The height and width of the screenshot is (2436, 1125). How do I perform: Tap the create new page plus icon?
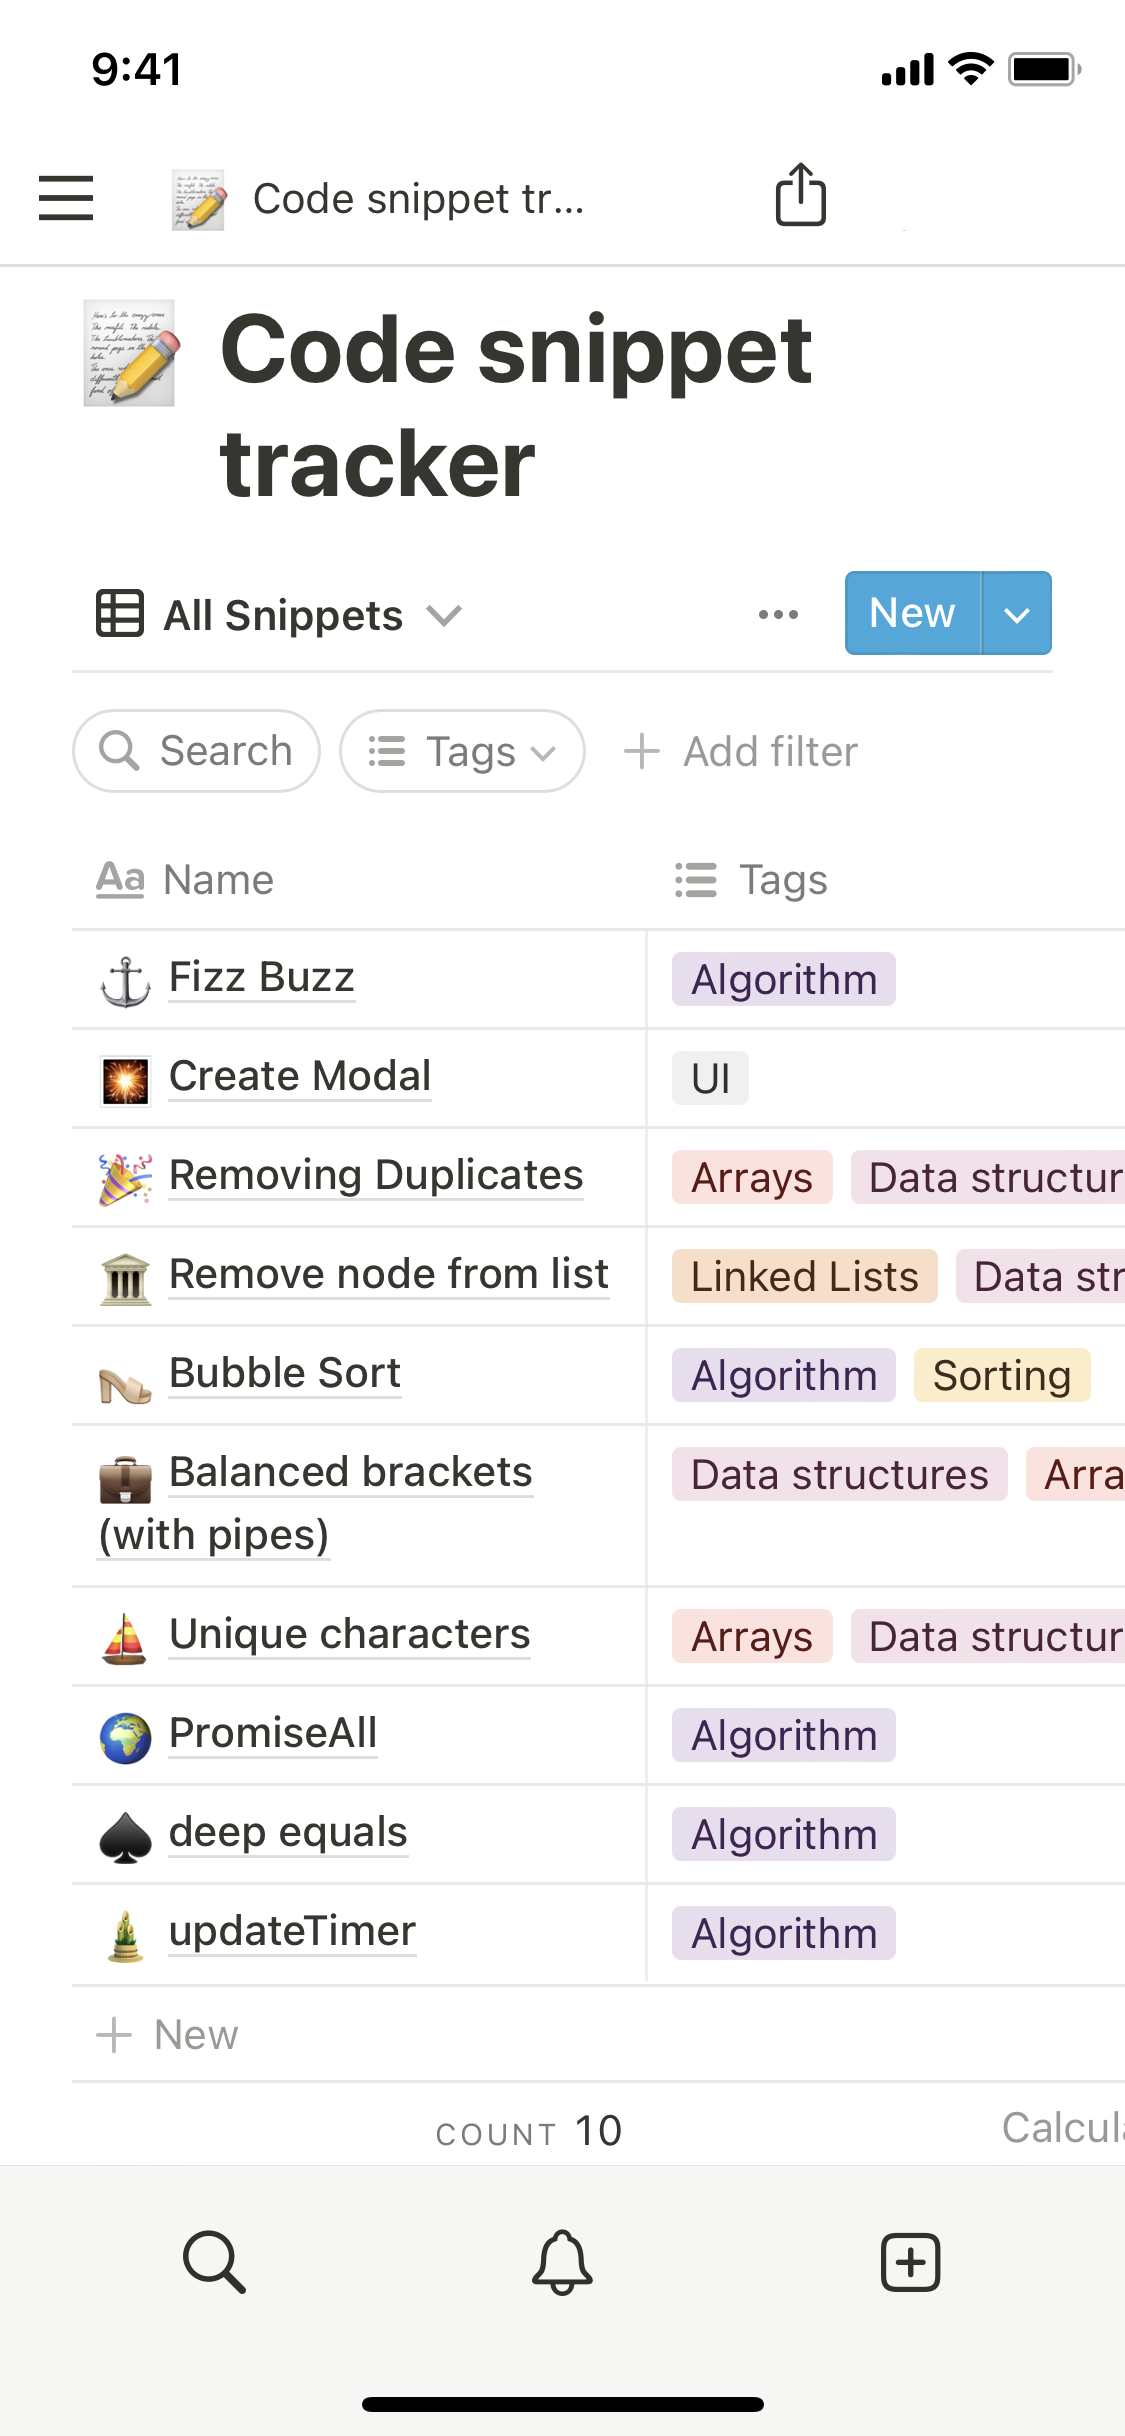(x=910, y=2261)
